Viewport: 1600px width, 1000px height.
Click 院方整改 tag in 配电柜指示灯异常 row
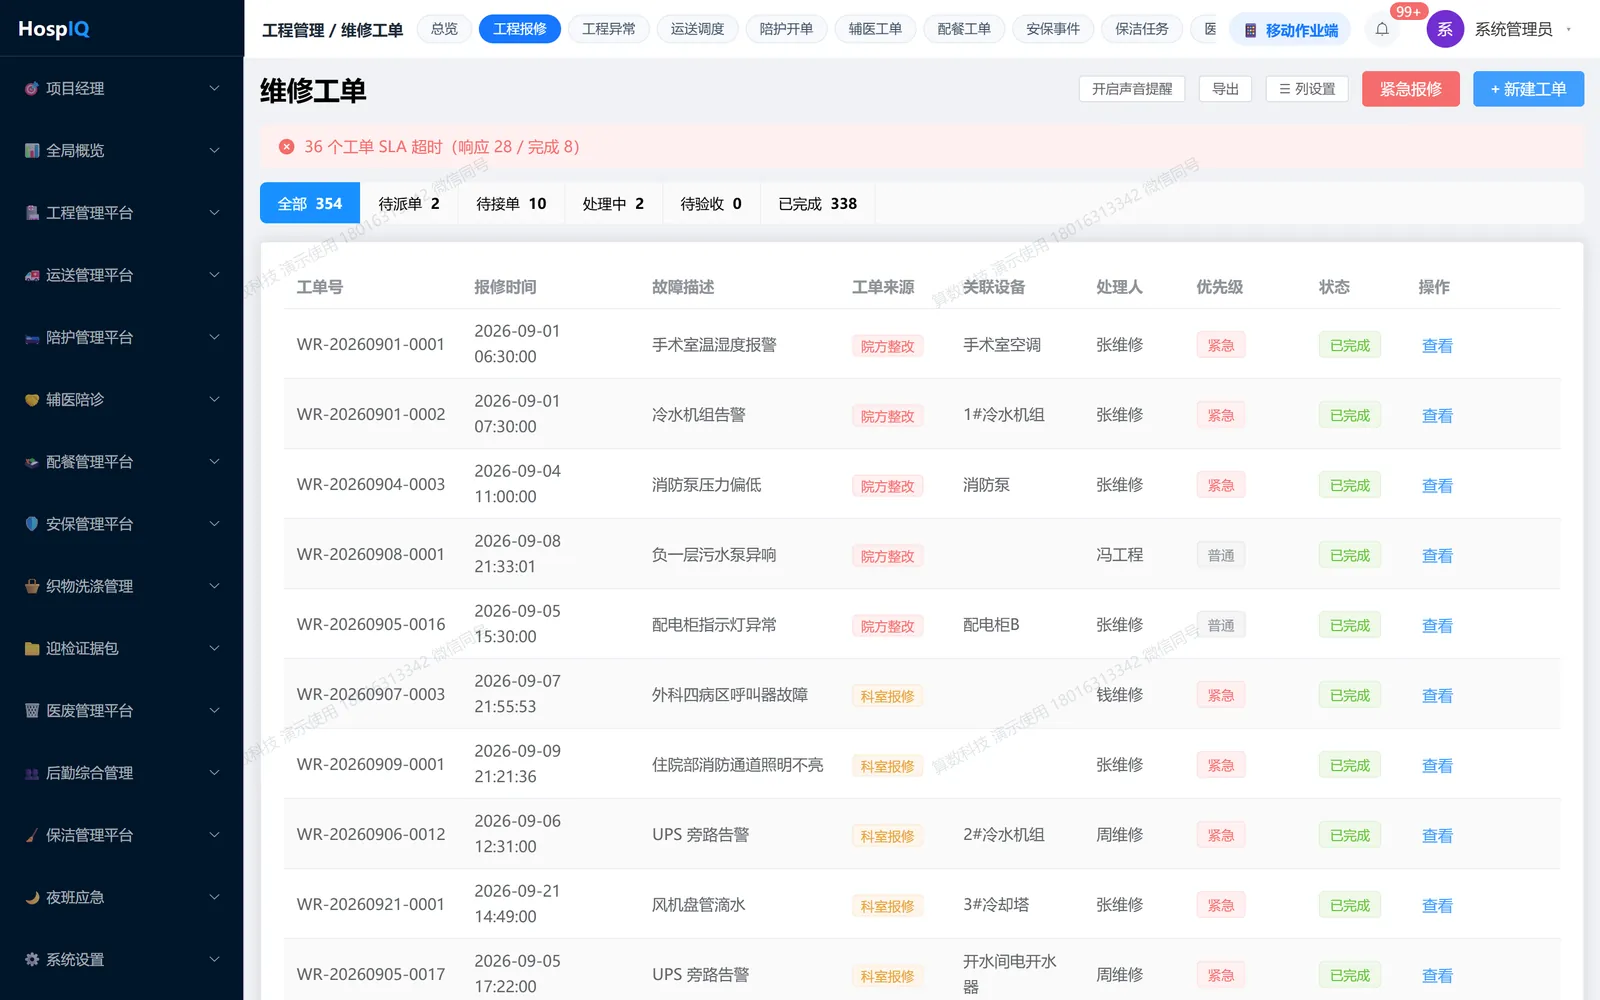887,626
